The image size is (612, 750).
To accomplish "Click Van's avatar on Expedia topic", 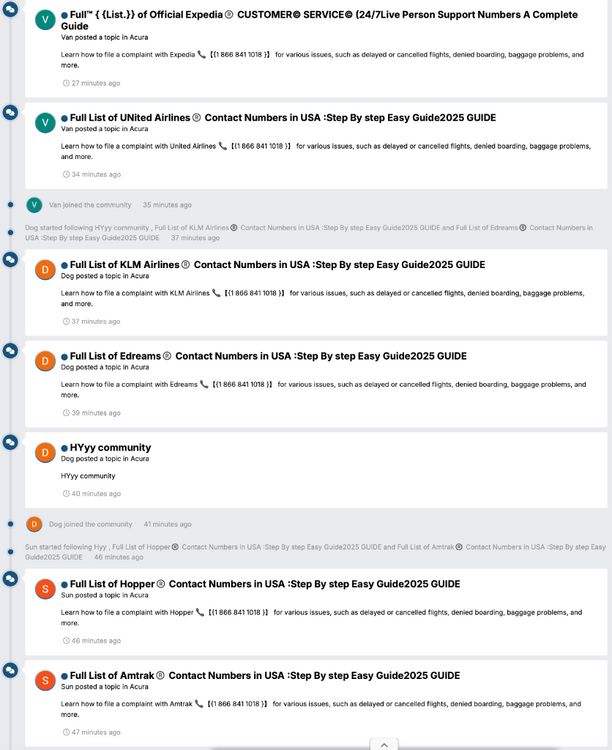I will (x=45, y=20).
